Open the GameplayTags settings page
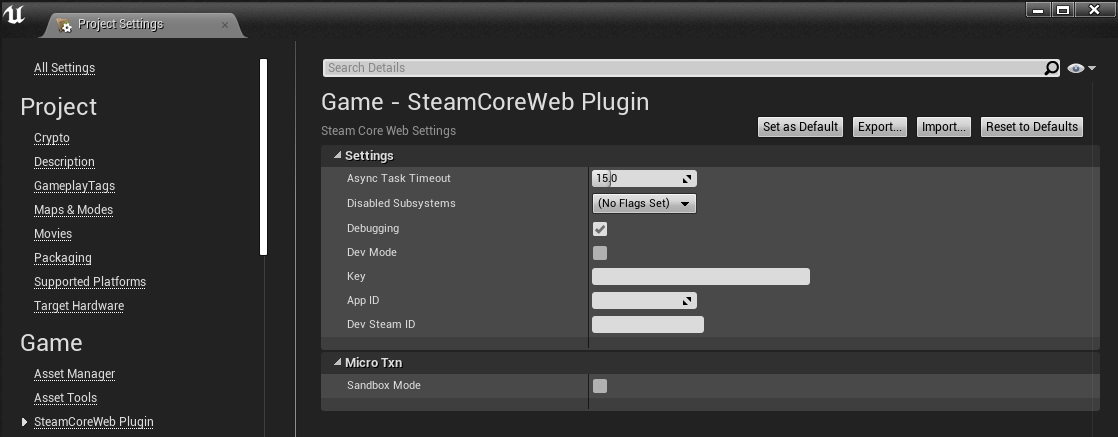Viewport: 1118px width, 437px height. coord(74,186)
